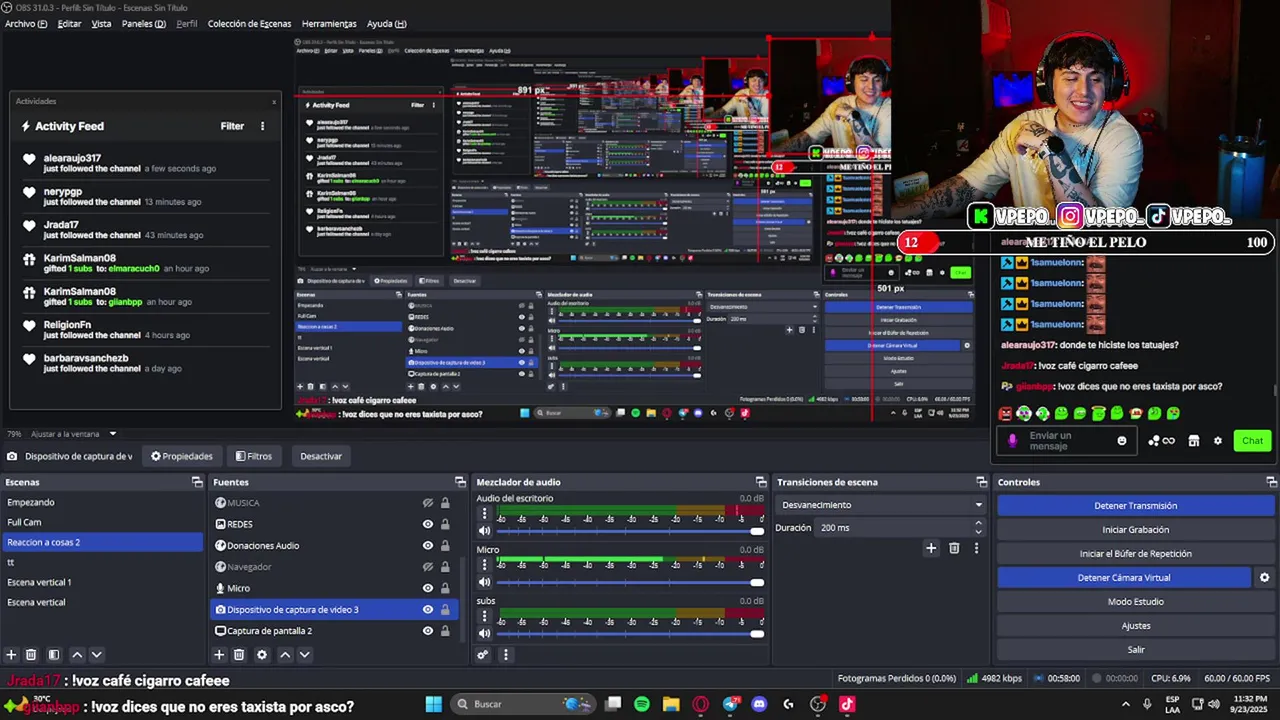
Task: Open the Archivo menu
Action: 26,23
